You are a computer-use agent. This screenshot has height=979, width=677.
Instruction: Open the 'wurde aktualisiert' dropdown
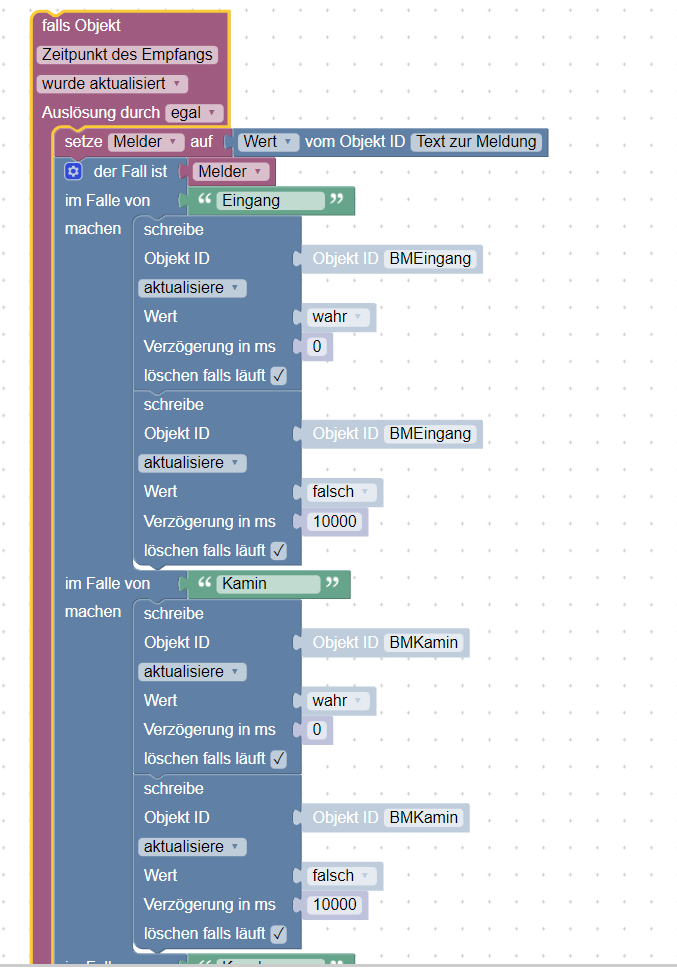[112, 84]
